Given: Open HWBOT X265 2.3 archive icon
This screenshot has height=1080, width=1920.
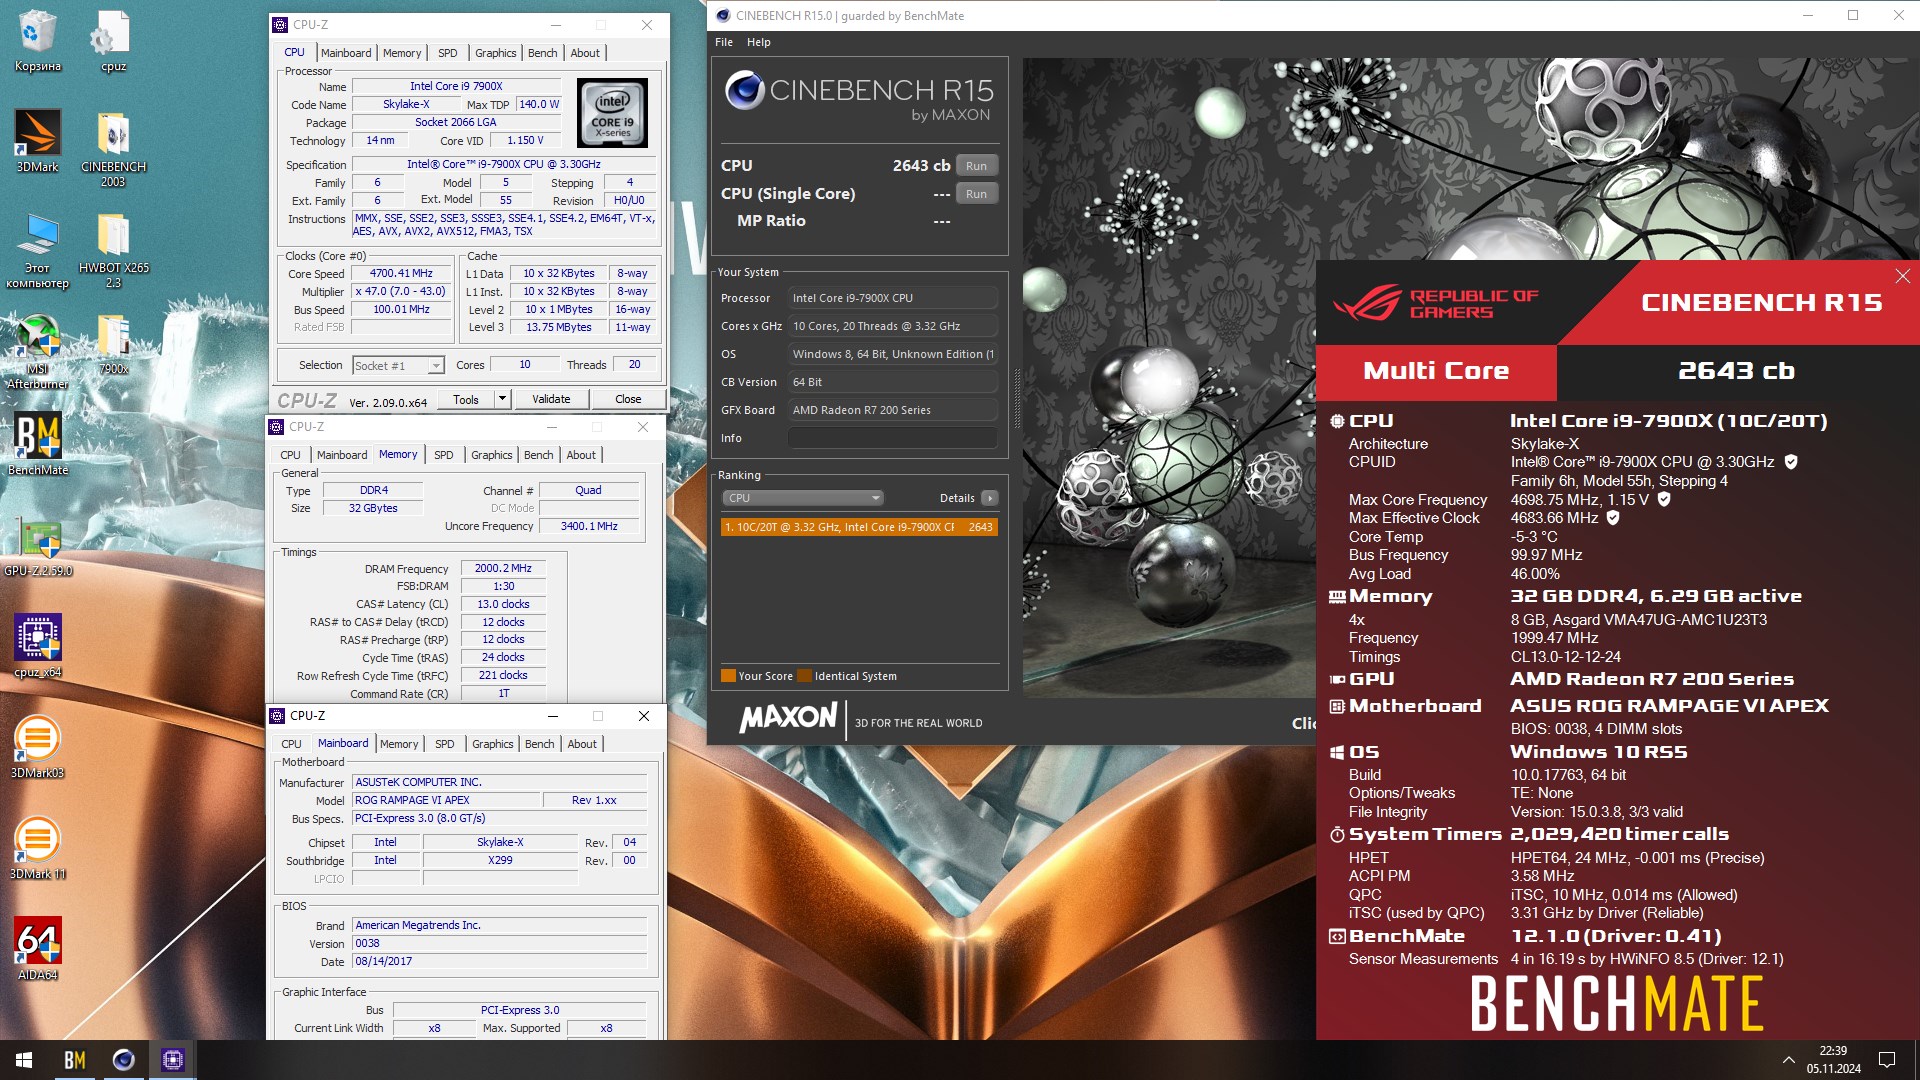Looking at the screenshot, I should click(113, 250).
